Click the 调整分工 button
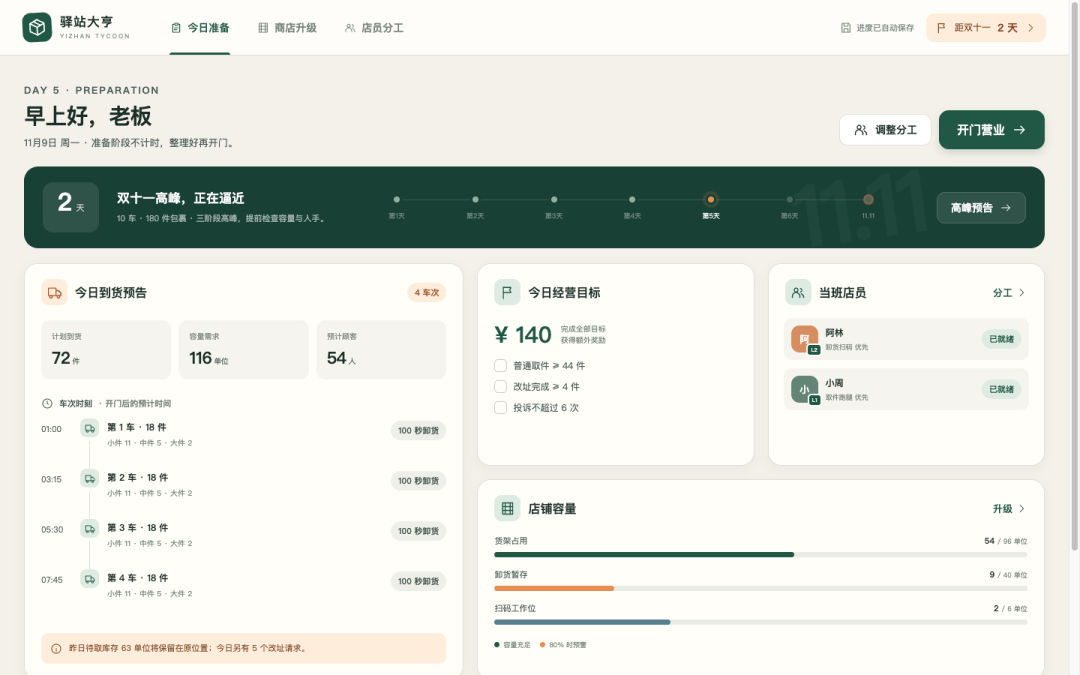 [x=885, y=129]
